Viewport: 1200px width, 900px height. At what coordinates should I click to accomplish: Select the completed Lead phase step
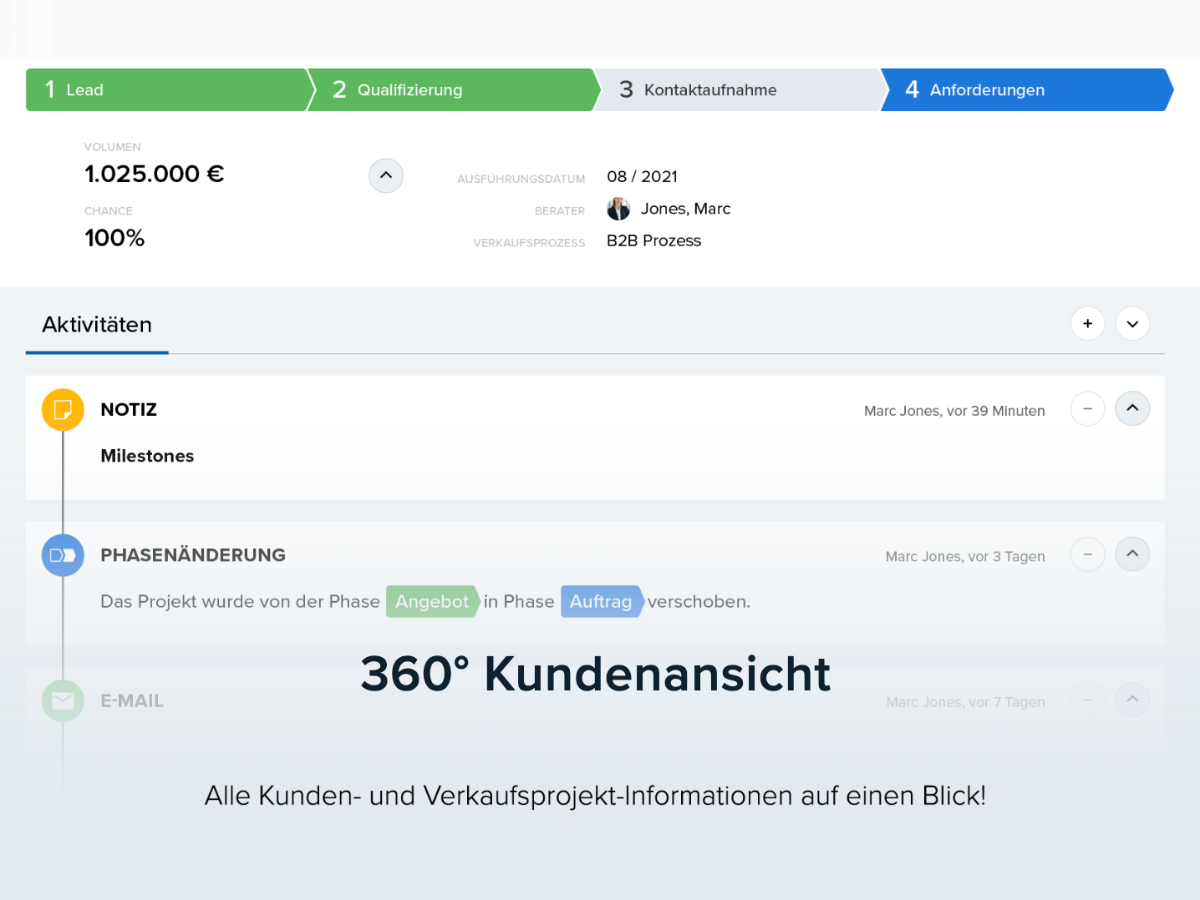click(160, 89)
